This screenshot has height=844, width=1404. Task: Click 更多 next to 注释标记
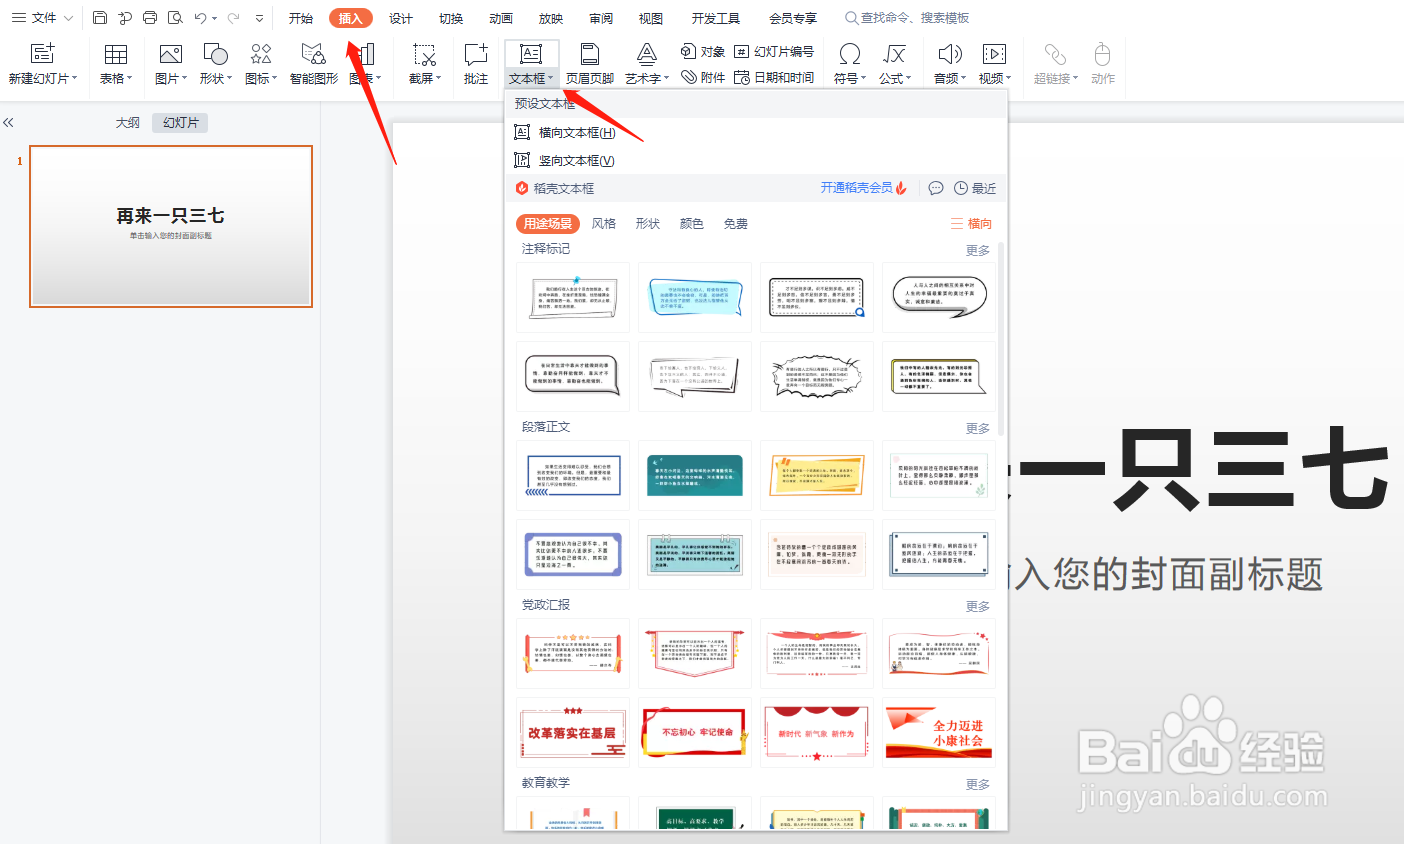point(978,250)
